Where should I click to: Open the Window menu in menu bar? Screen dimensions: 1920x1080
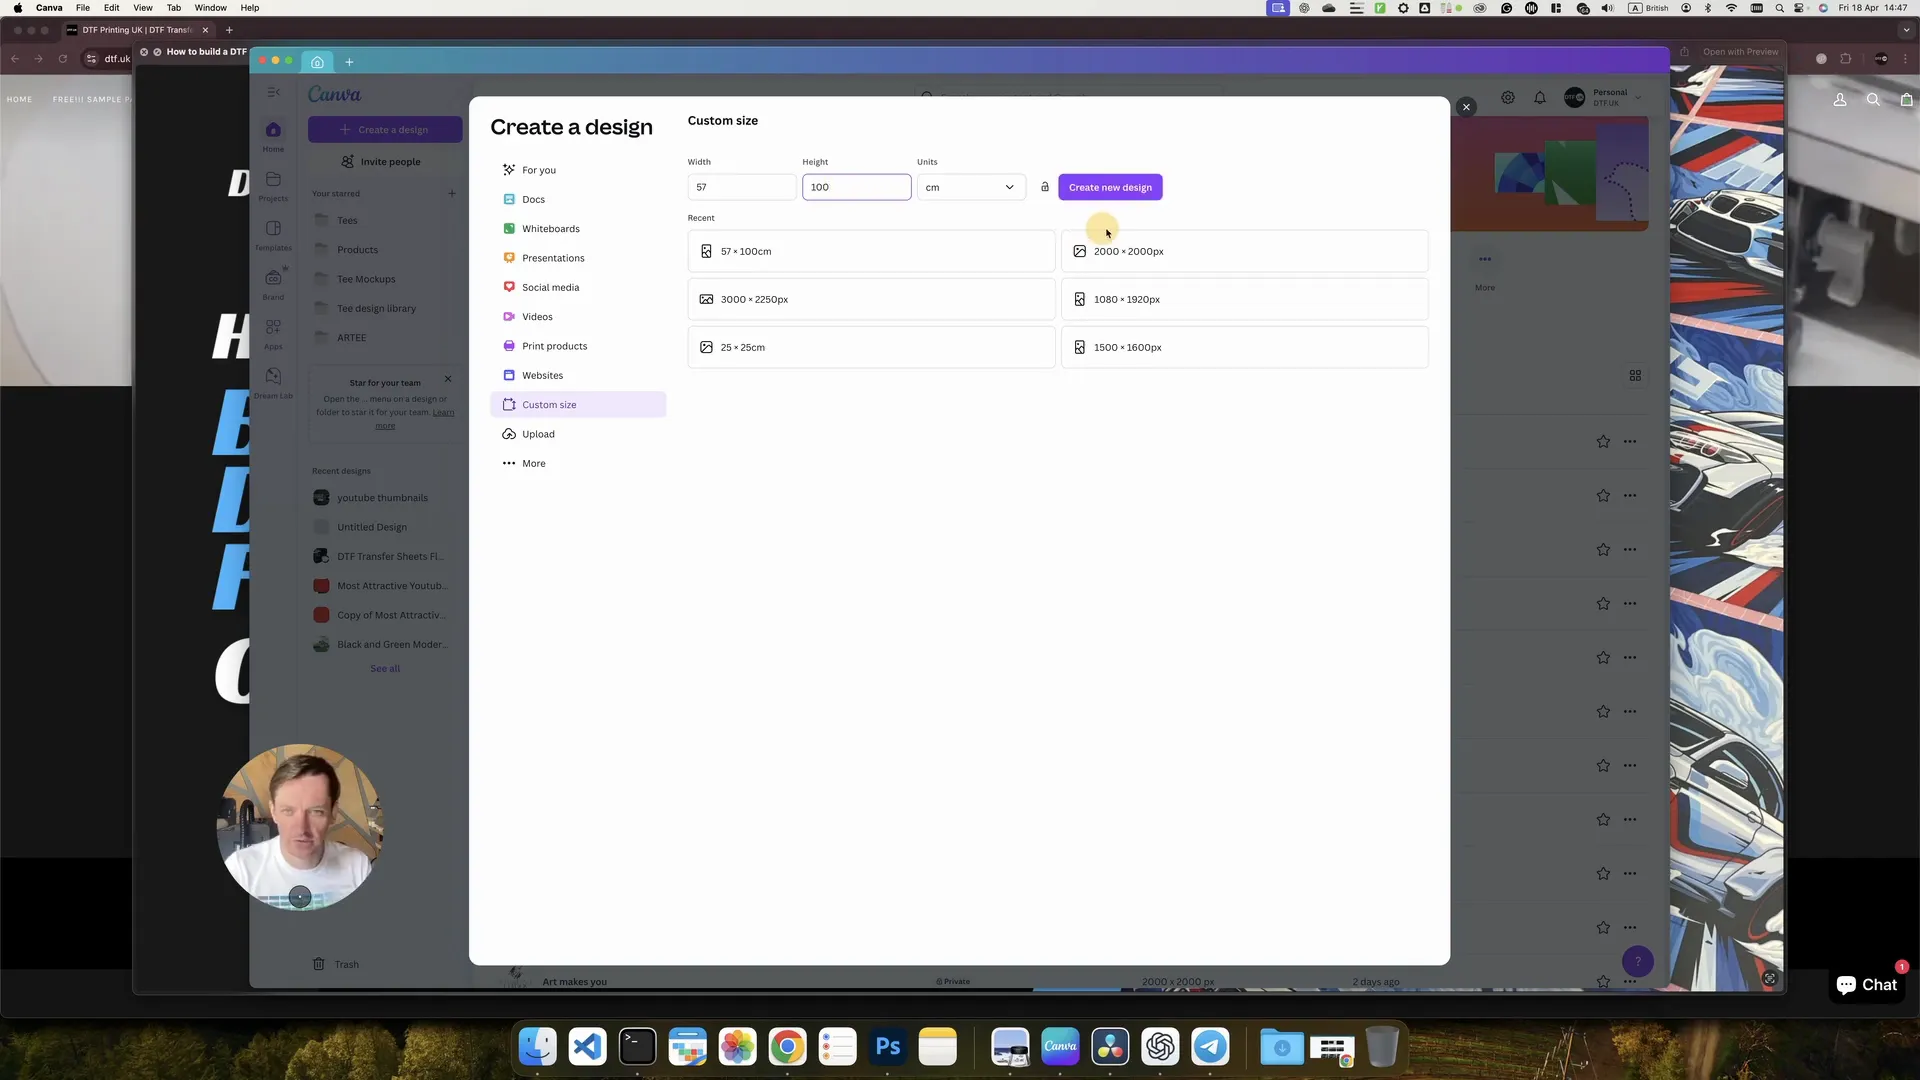pos(210,8)
